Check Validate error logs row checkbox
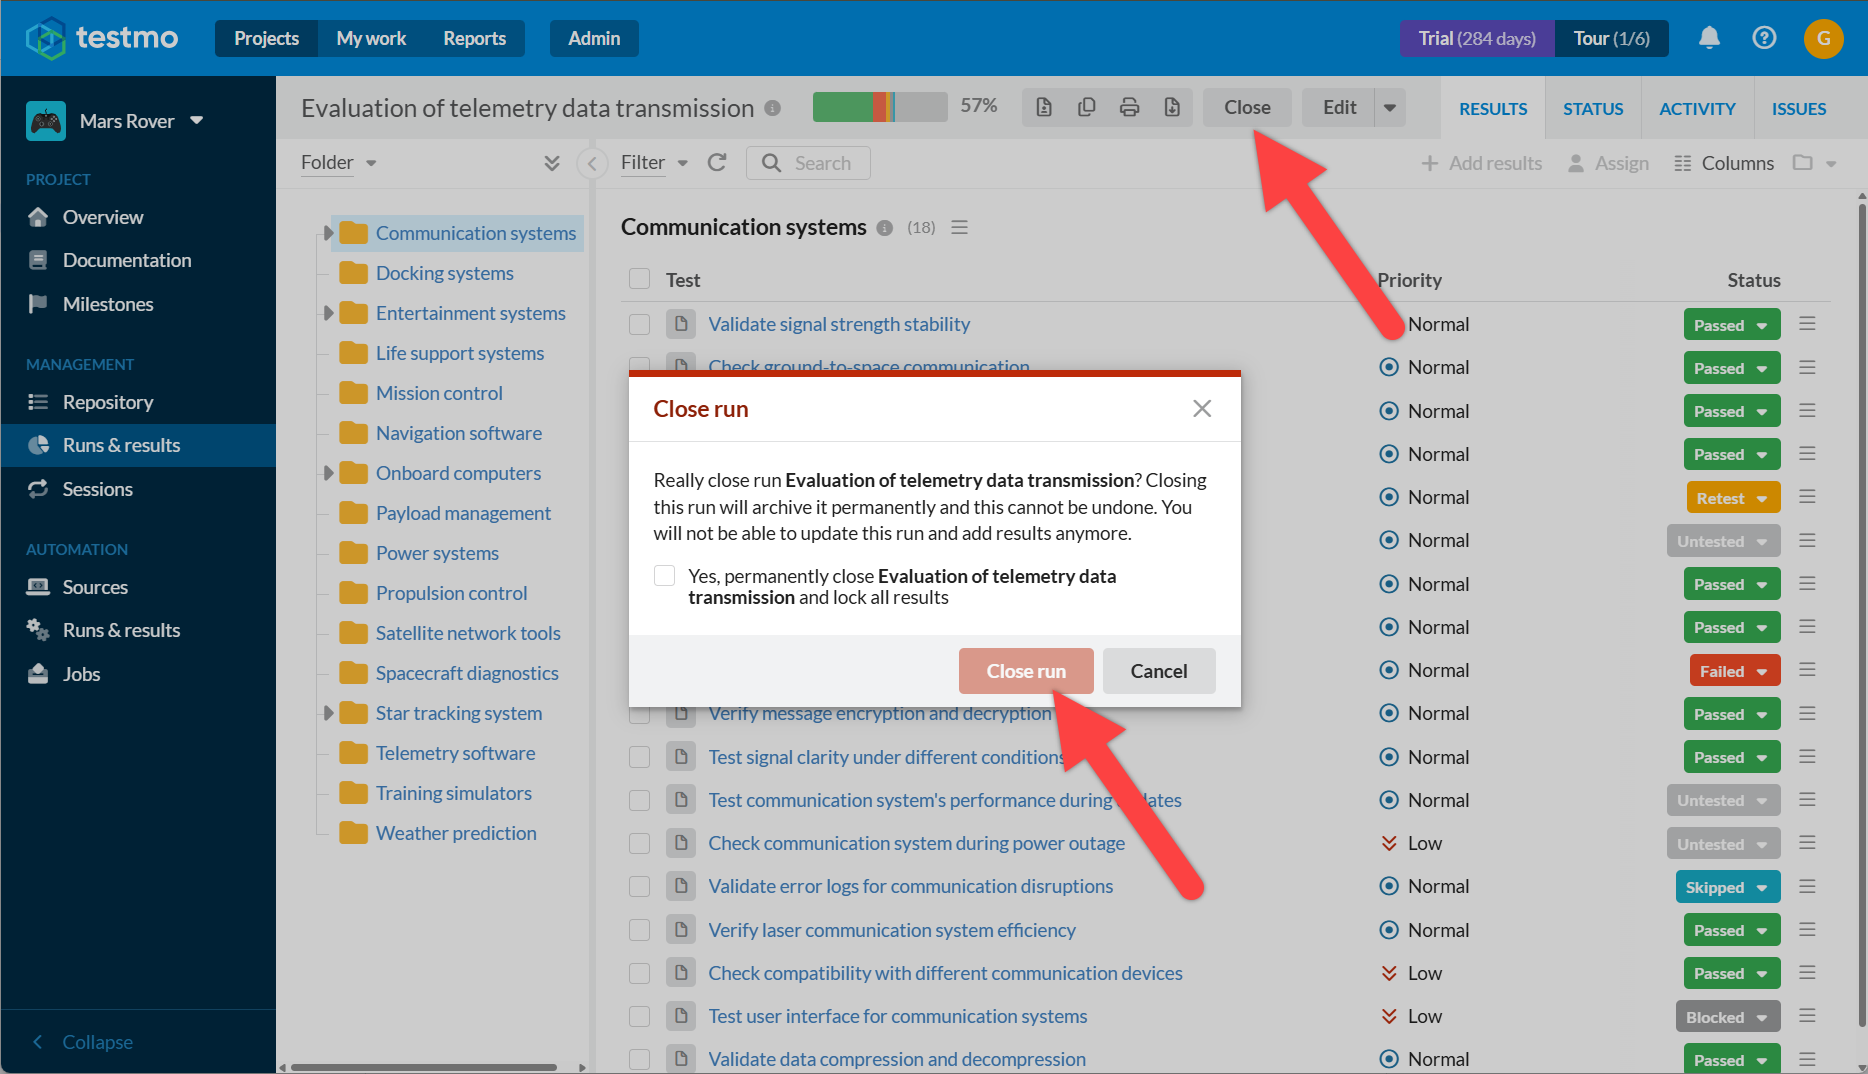 [x=639, y=887]
